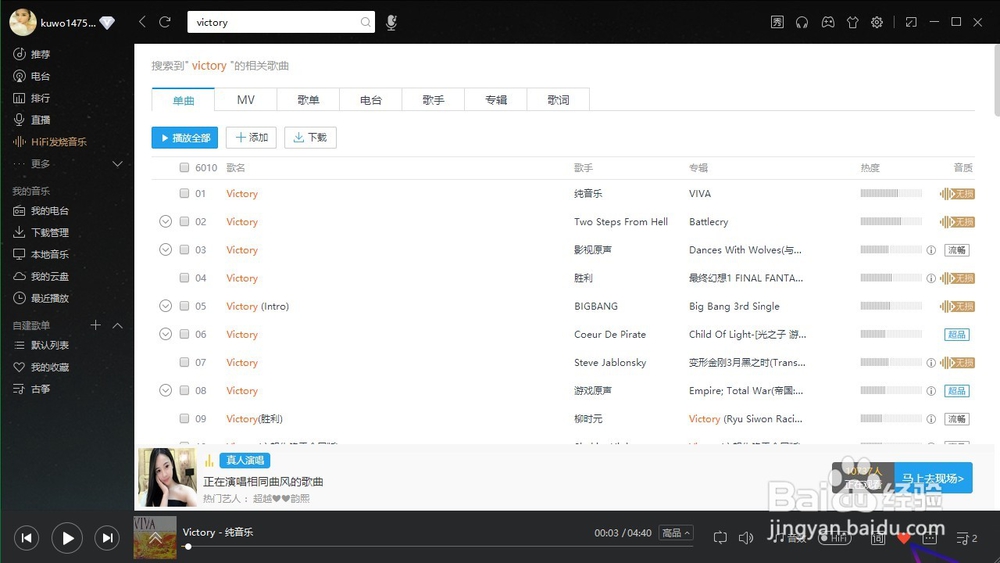Tick checkbox for song 07 Victory
This screenshot has width=1000, height=563.
pos(184,362)
